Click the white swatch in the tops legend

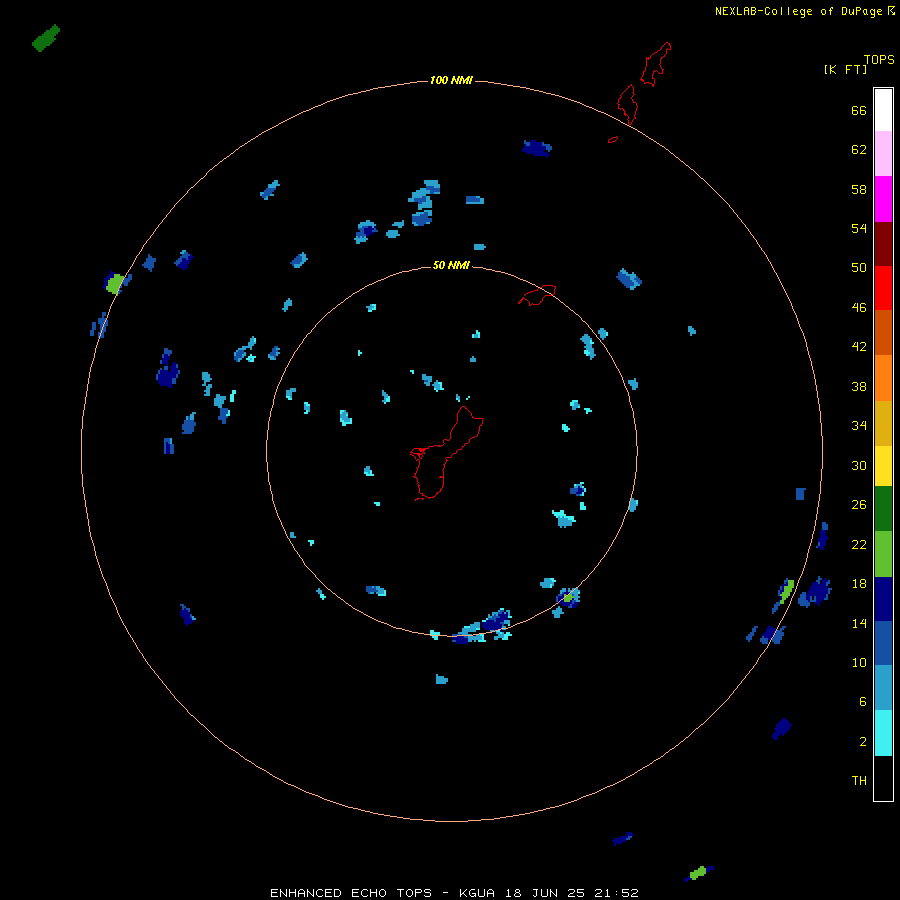[x=883, y=110]
